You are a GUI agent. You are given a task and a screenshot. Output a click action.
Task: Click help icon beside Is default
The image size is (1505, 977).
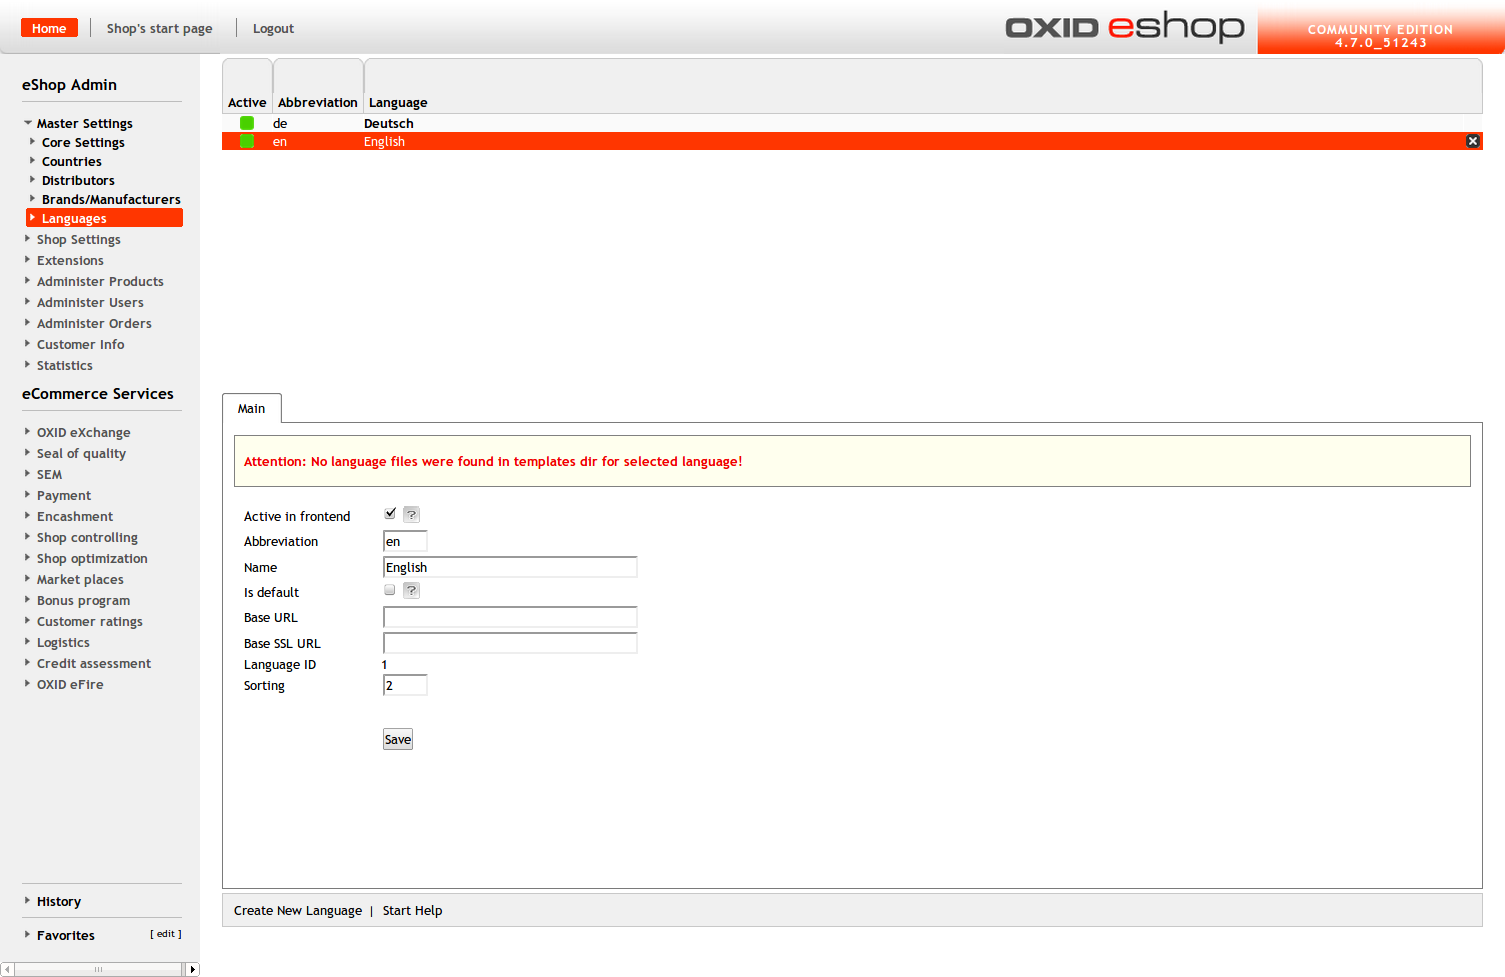pyautogui.click(x=411, y=591)
